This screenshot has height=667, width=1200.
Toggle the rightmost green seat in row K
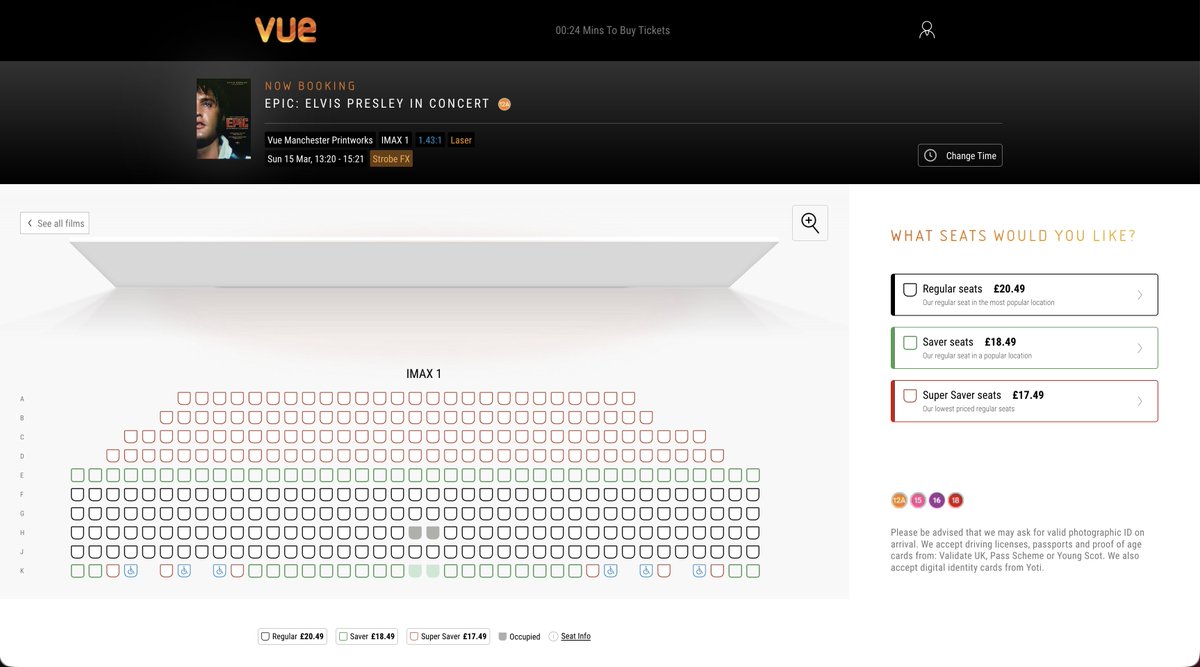tap(752, 571)
